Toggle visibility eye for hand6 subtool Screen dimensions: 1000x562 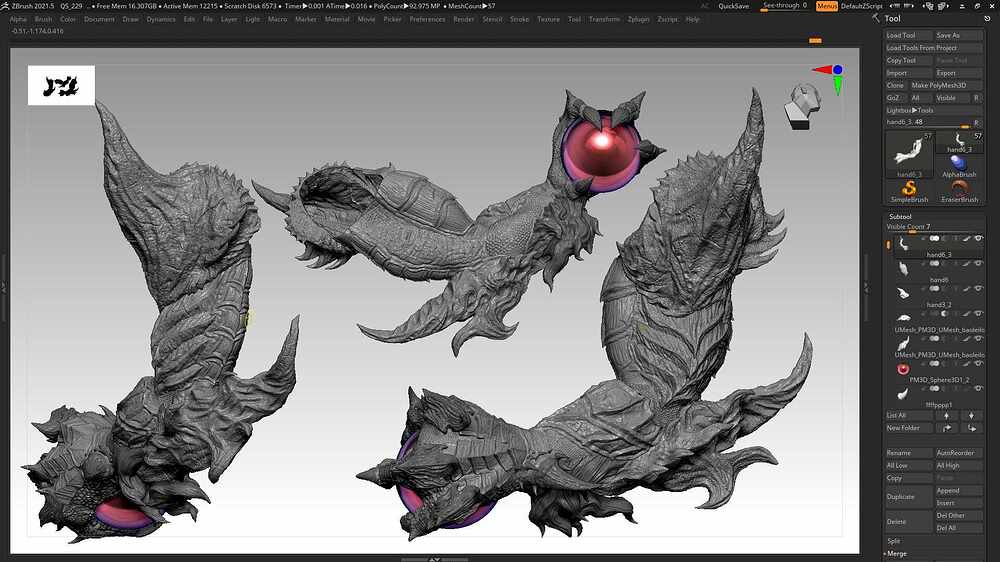[978, 263]
